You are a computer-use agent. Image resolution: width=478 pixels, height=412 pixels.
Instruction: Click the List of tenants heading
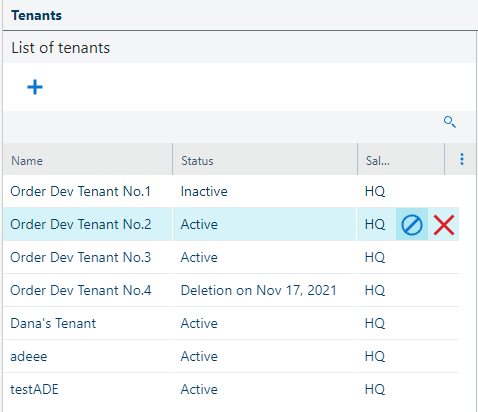click(60, 47)
